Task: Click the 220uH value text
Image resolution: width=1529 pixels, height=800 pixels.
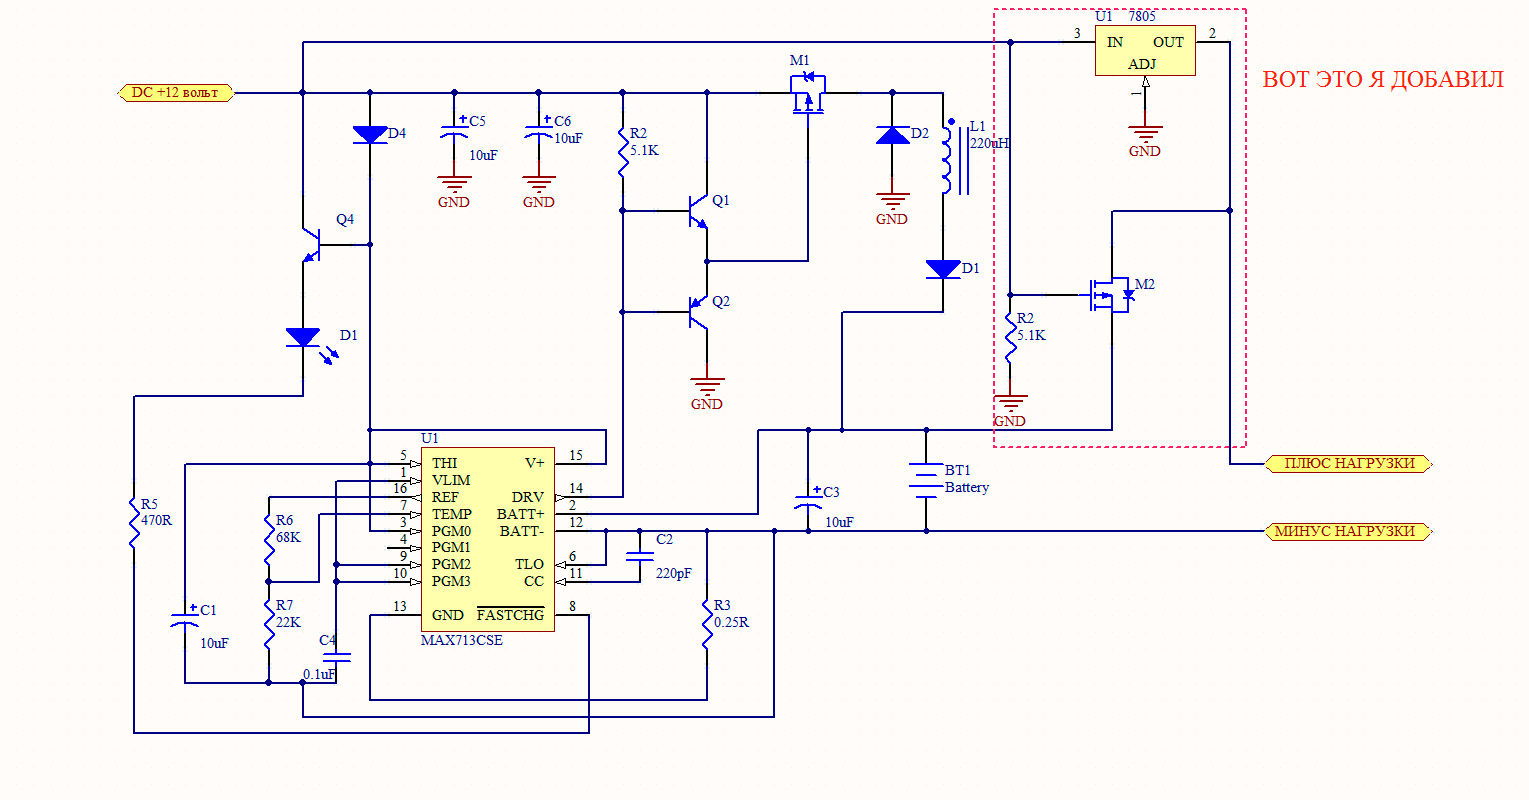Action: [x=989, y=143]
